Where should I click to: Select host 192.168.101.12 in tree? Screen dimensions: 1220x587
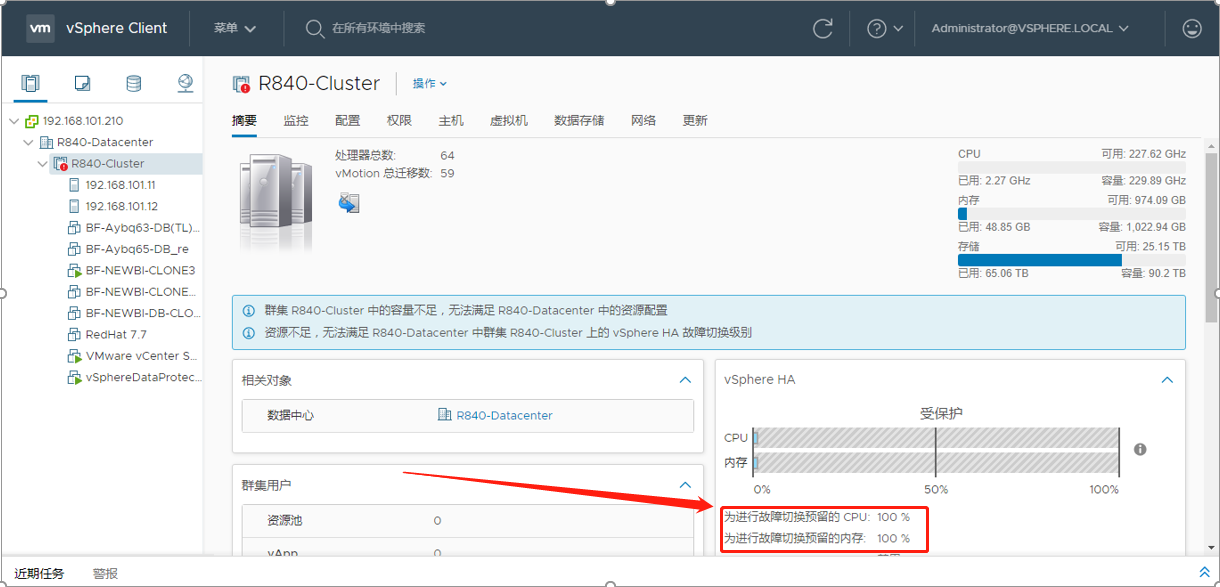(x=120, y=206)
